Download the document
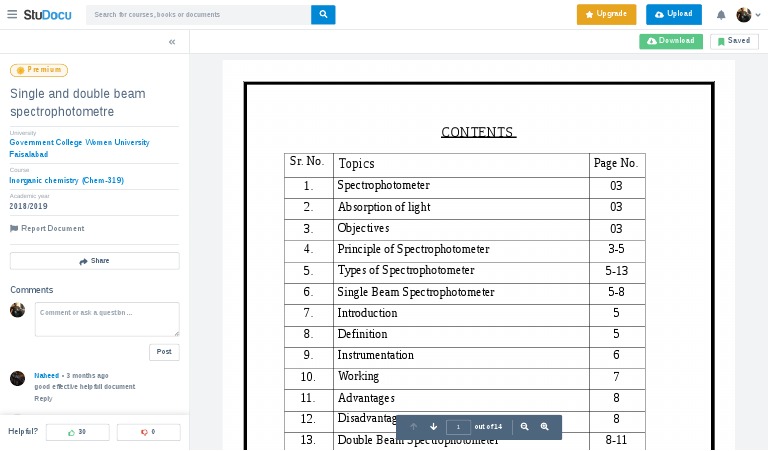Screen dimensions: 768x451 671,41
